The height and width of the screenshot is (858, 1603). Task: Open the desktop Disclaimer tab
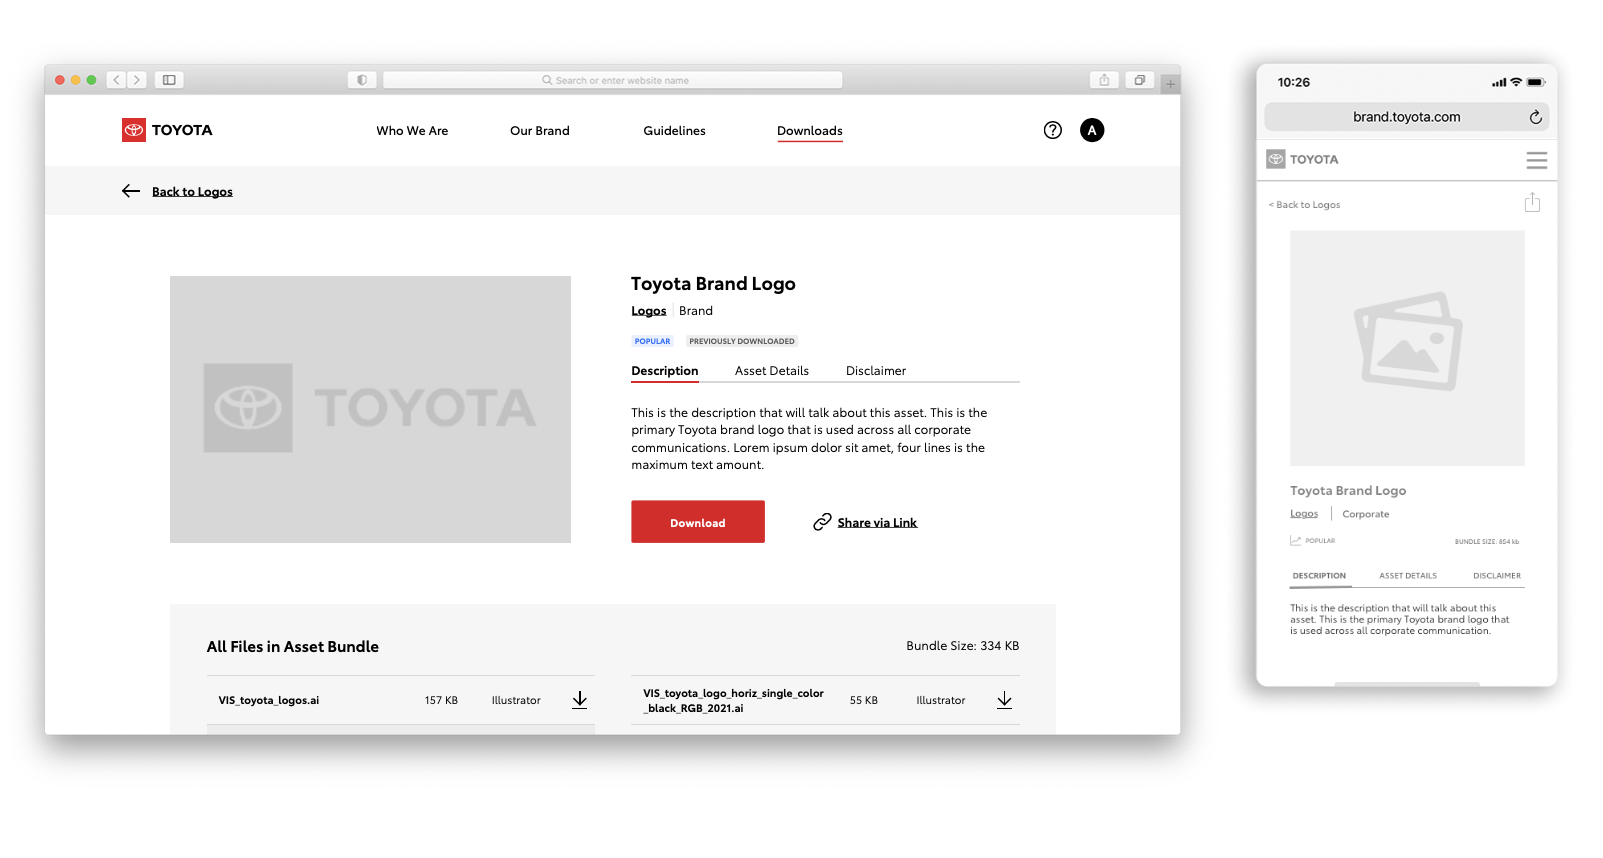876,371
